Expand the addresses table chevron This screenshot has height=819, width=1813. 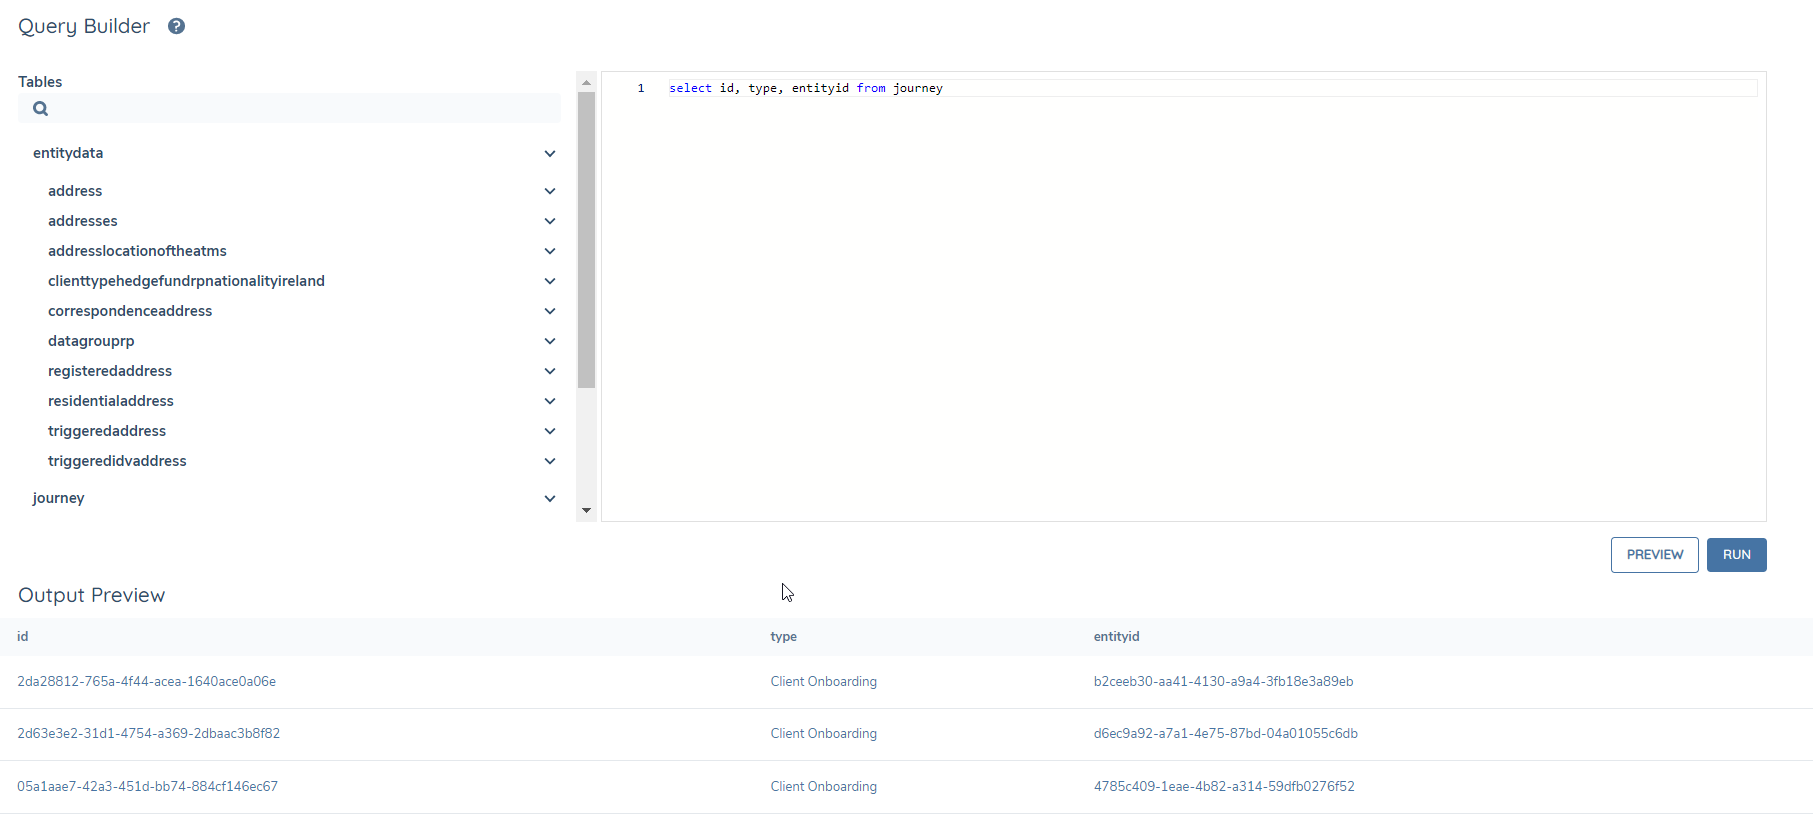(x=549, y=221)
